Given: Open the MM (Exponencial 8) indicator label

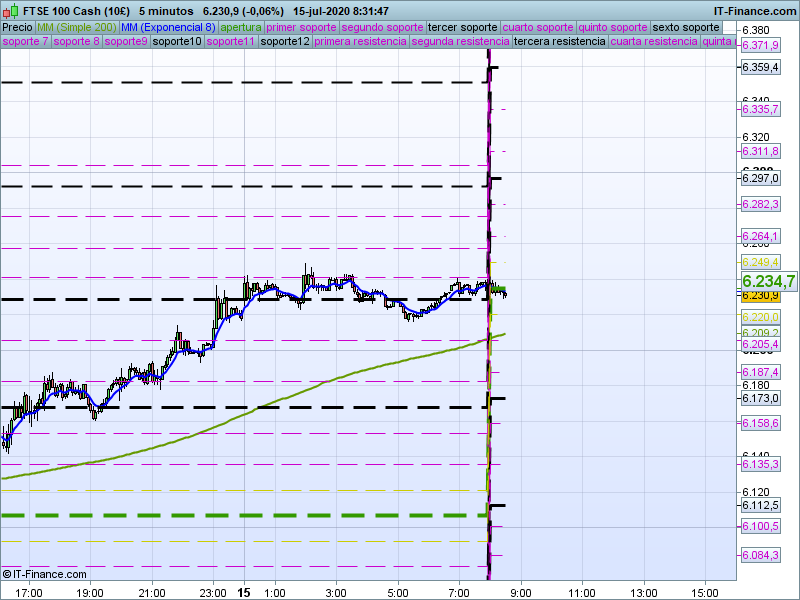Looking at the screenshot, I should click(168, 28).
